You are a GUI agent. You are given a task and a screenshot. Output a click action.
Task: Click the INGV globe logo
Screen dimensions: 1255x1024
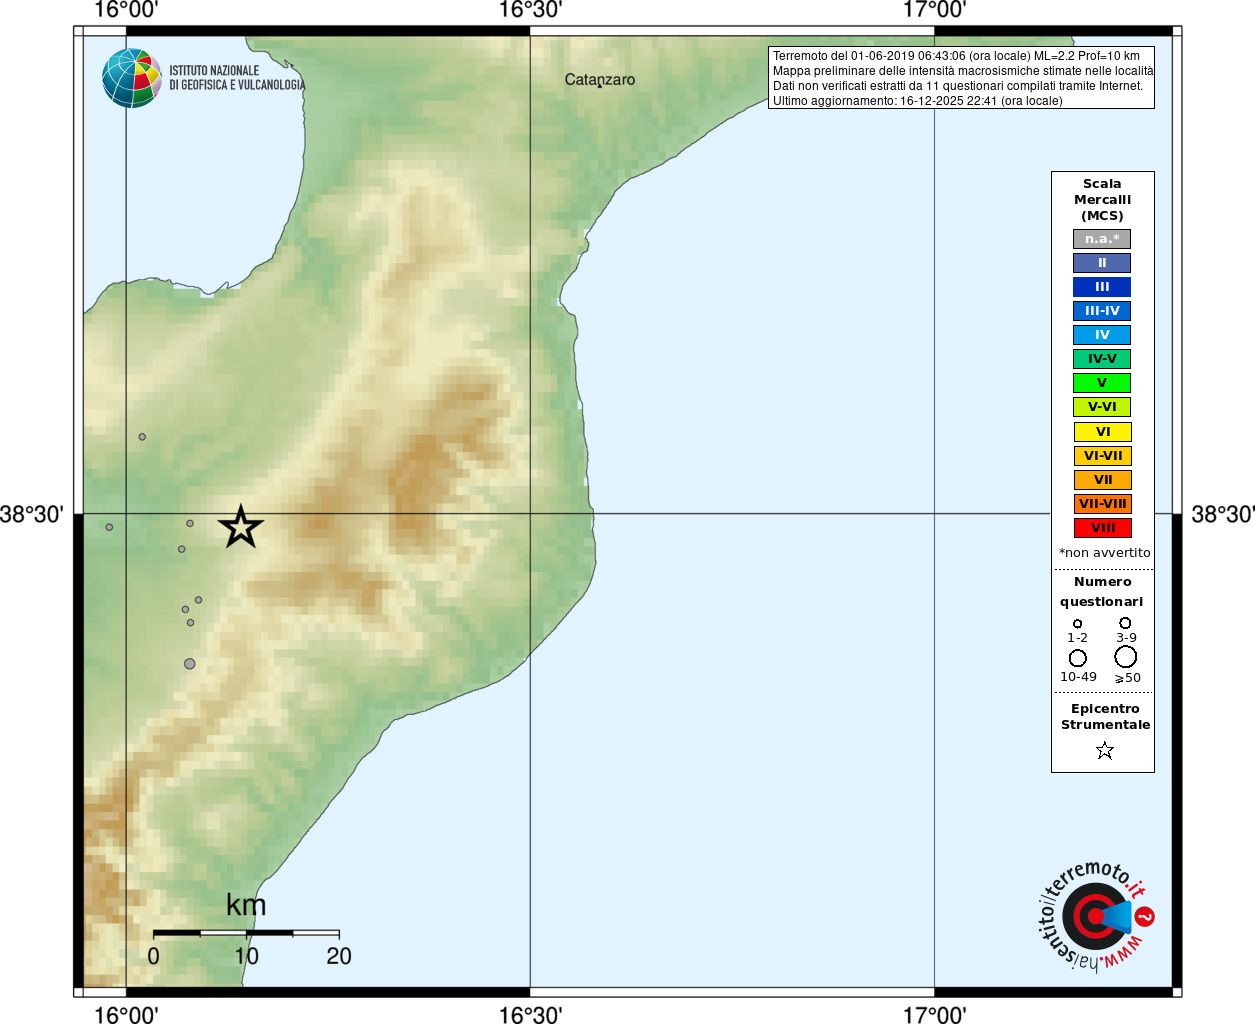coord(132,78)
